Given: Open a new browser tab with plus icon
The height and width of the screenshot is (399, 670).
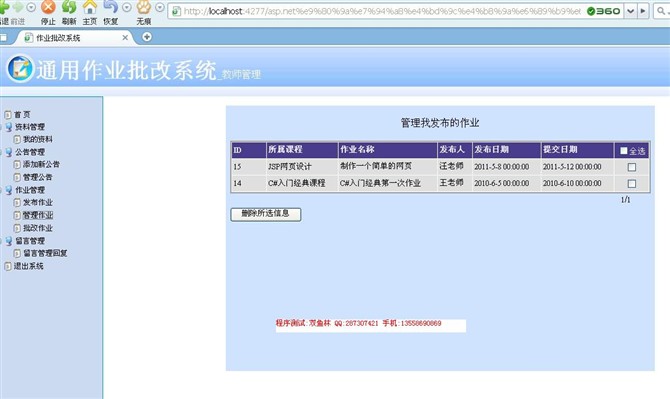Looking at the screenshot, I should coord(147,37).
